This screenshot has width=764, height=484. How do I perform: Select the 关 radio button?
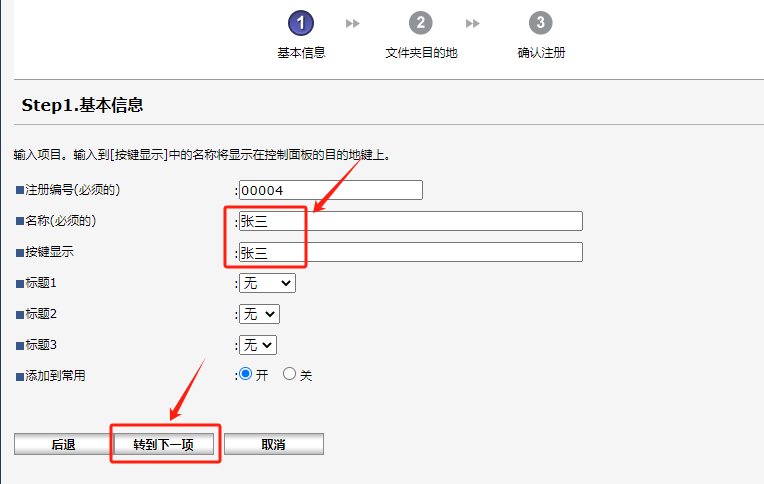click(x=290, y=375)
